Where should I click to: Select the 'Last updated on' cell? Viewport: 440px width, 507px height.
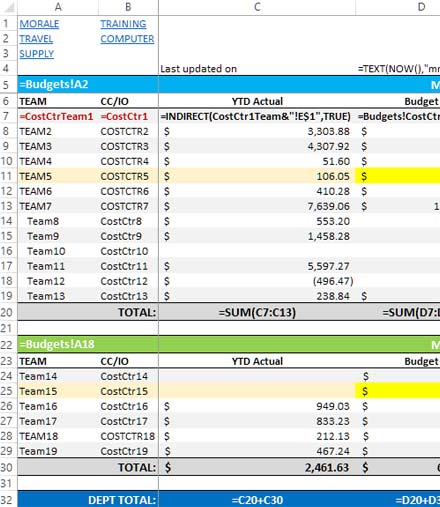point(257,69)
